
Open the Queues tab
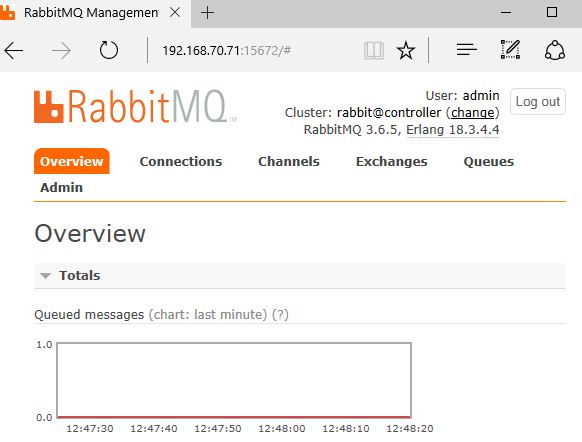[x=488, y=162]
